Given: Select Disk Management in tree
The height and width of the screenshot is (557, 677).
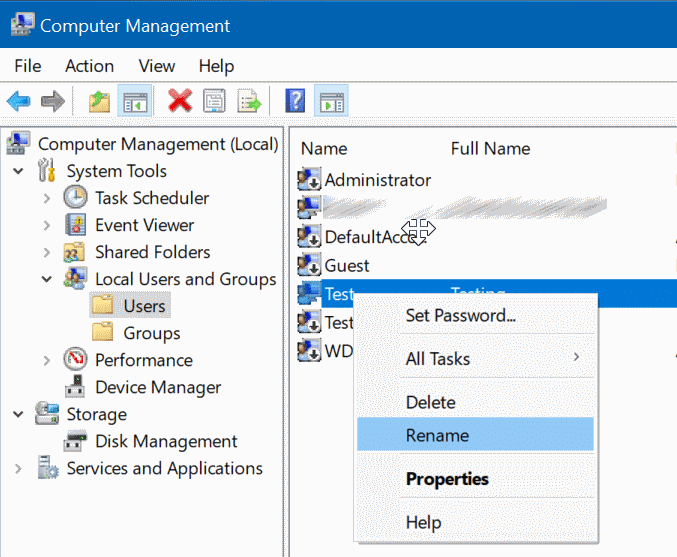Looking at the screenshot, I should tap(166, 441).
